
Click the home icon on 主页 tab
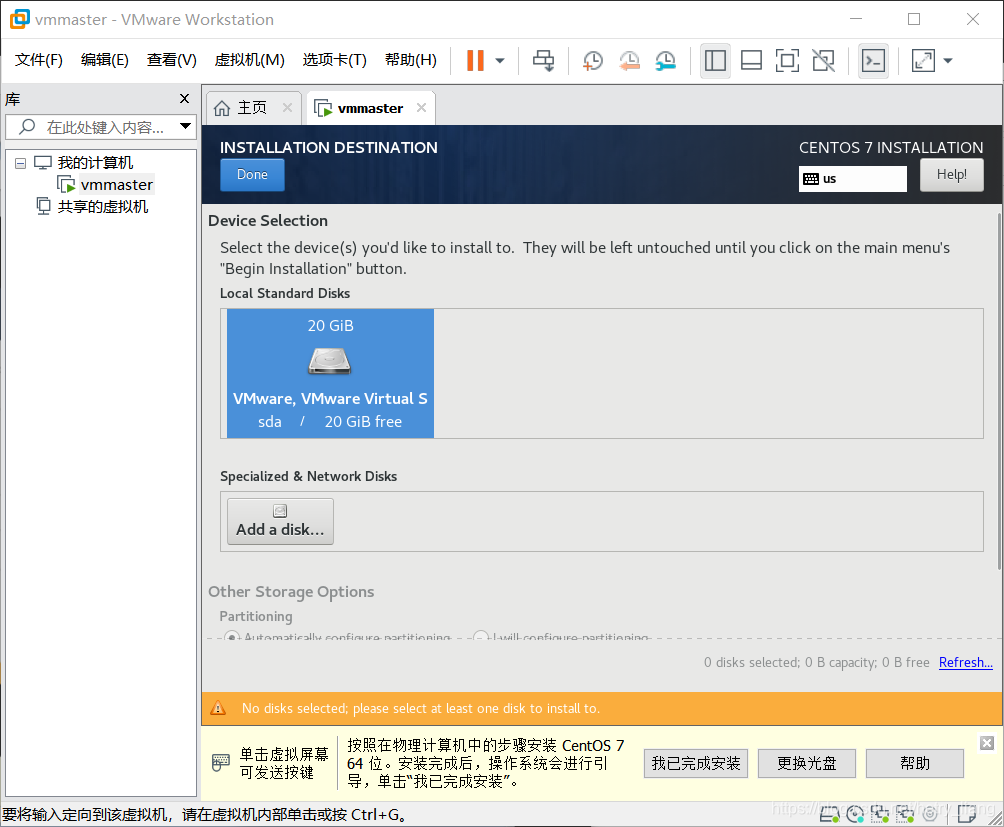[x=222, y=108]
